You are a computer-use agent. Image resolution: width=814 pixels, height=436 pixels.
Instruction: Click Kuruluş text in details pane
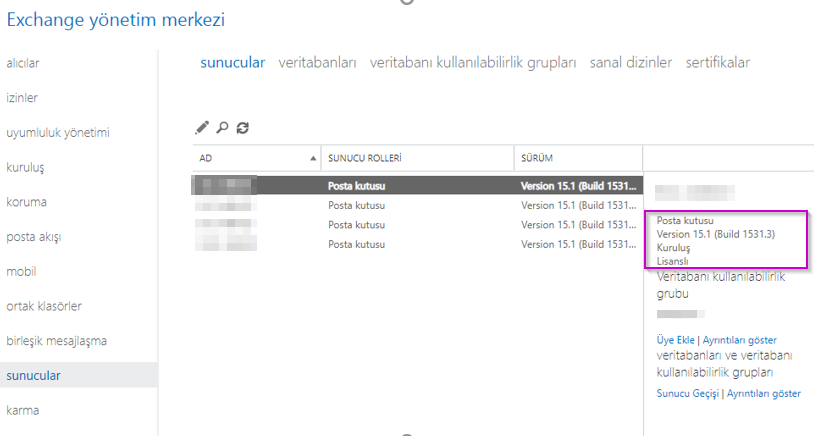pyautogui.click(x=673, y=248)
